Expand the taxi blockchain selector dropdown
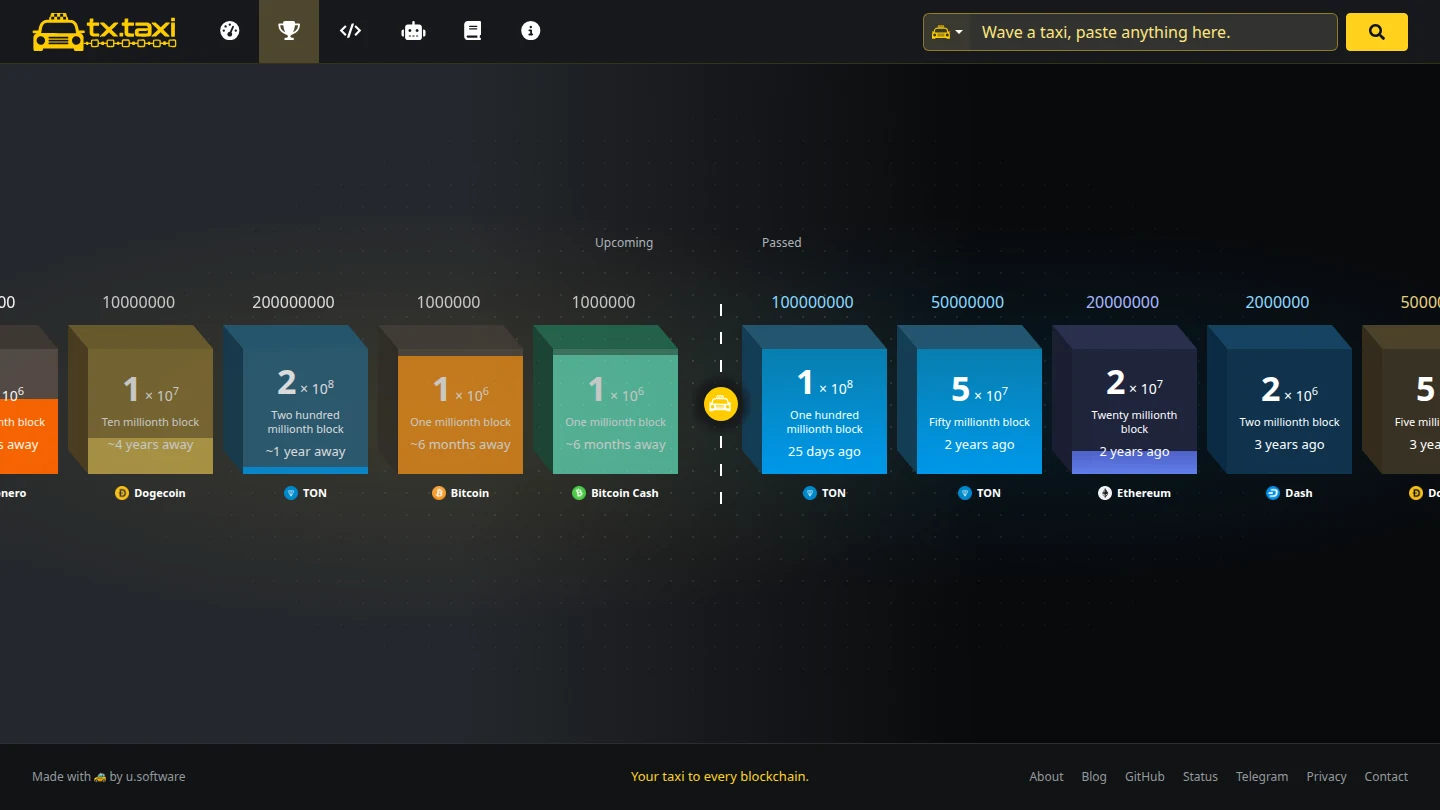1440x810 pixels. point(946,32)
